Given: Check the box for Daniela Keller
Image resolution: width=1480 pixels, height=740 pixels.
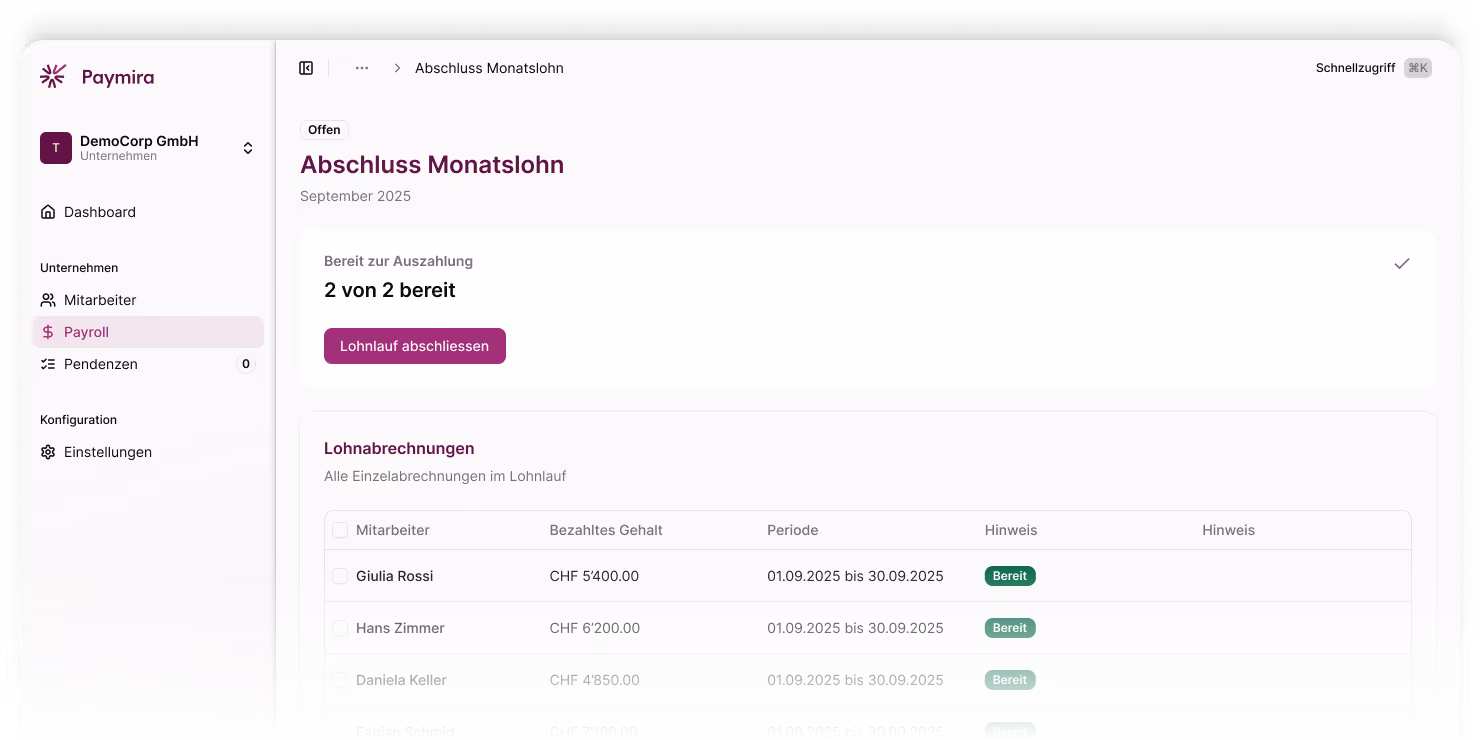Looking at the screenshot, I should (340, 680).
